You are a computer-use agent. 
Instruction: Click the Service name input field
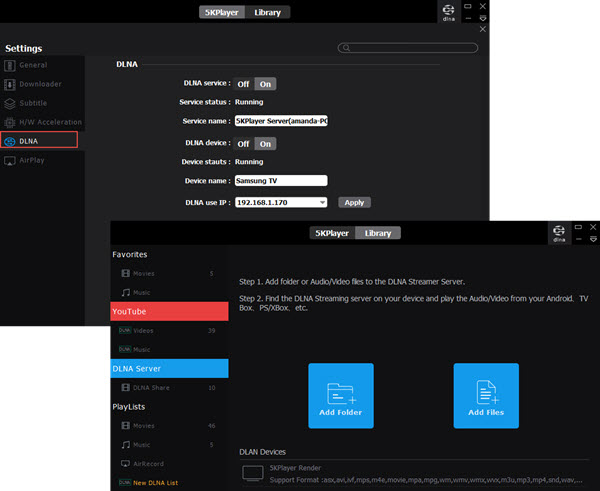point(281,121)
